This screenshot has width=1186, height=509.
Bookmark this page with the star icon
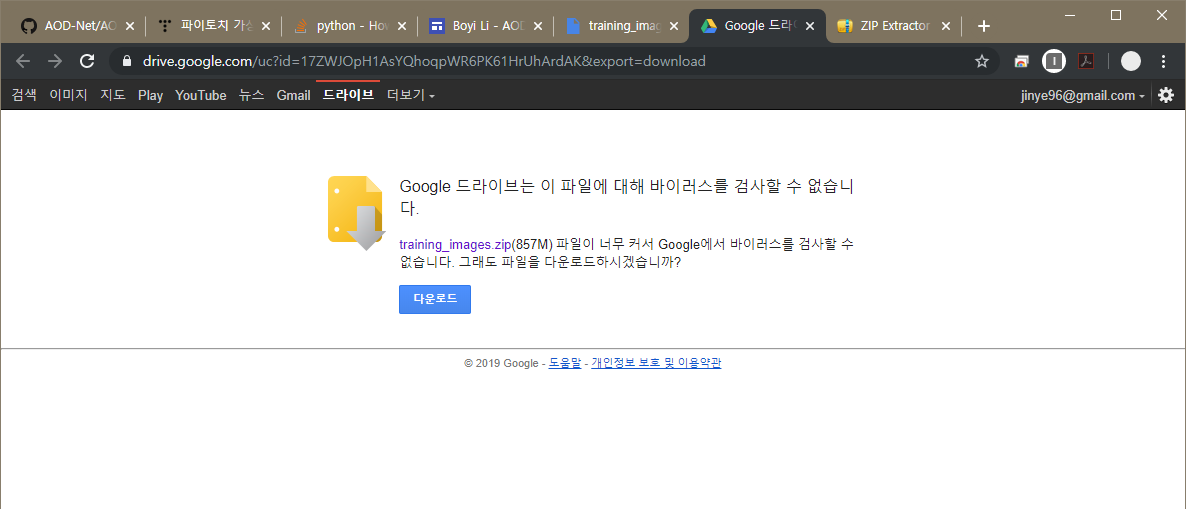[982, 61]
